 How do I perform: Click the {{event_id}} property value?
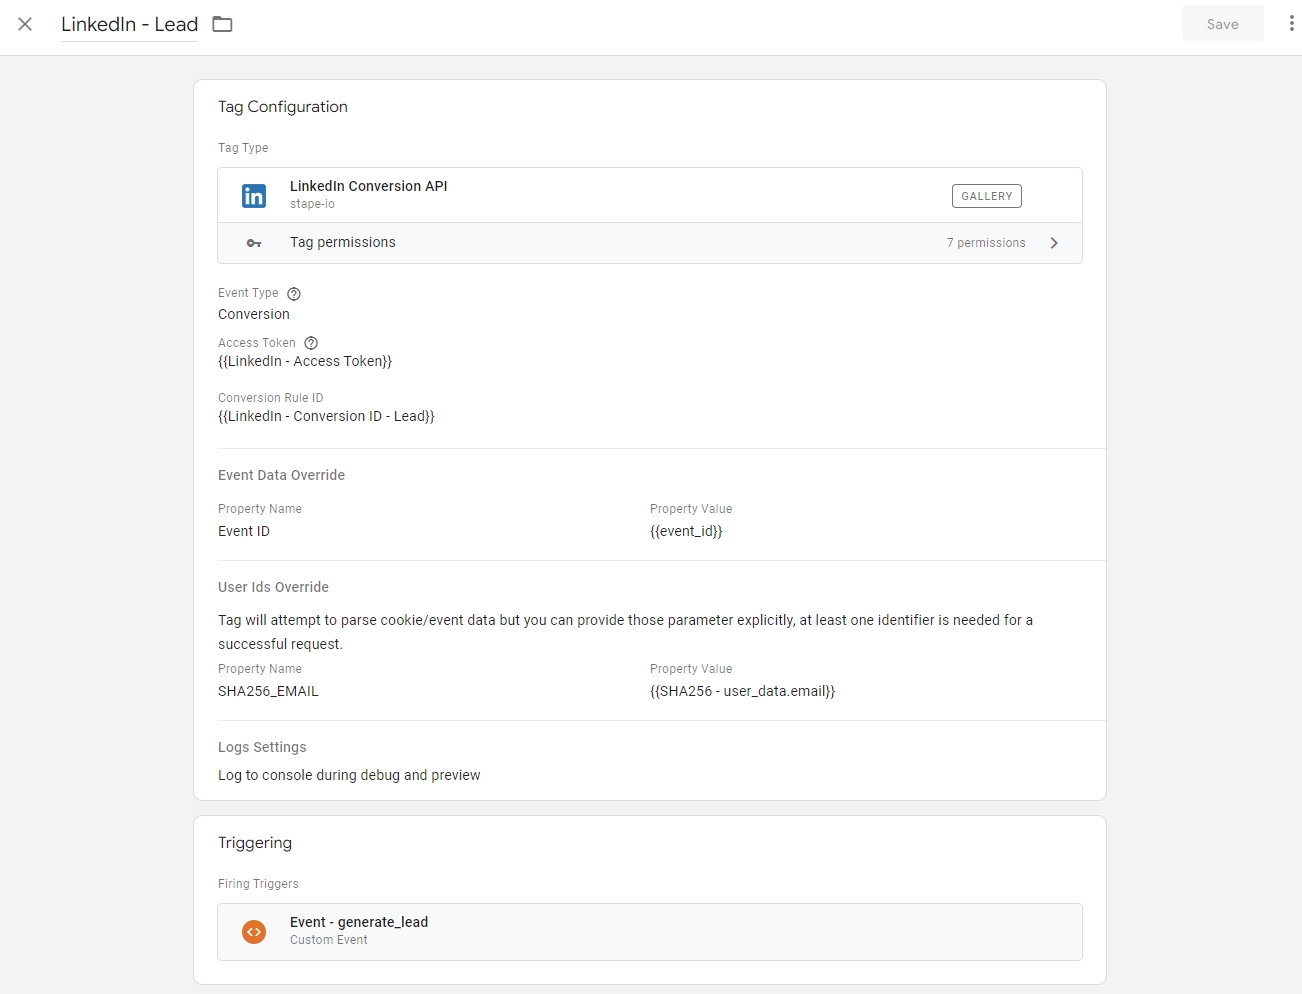pos(686,531)
